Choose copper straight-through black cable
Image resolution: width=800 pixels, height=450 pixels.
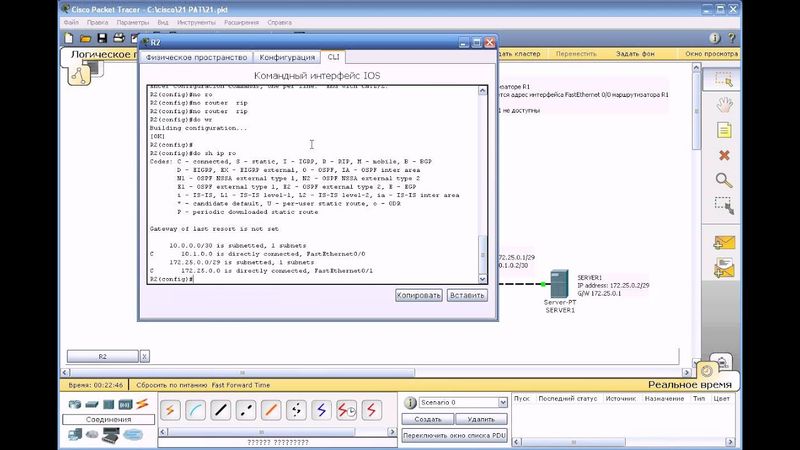[220, 410]
